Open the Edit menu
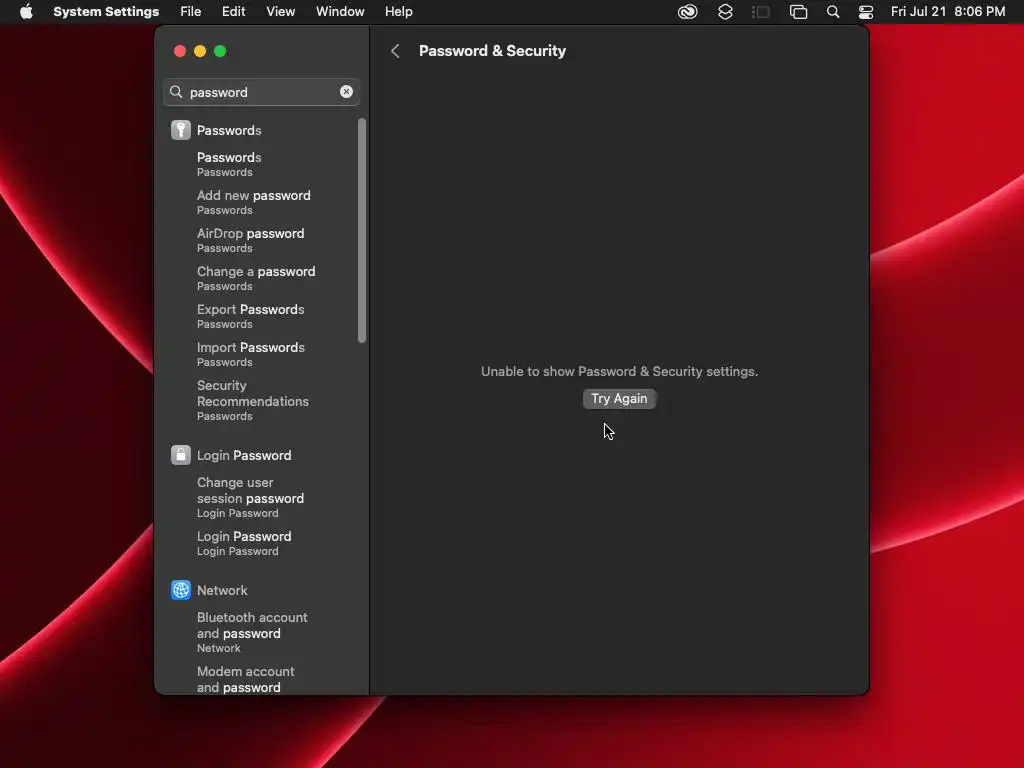The width and height of the screenshot is (1024, 768). click(x=233, y=12)
